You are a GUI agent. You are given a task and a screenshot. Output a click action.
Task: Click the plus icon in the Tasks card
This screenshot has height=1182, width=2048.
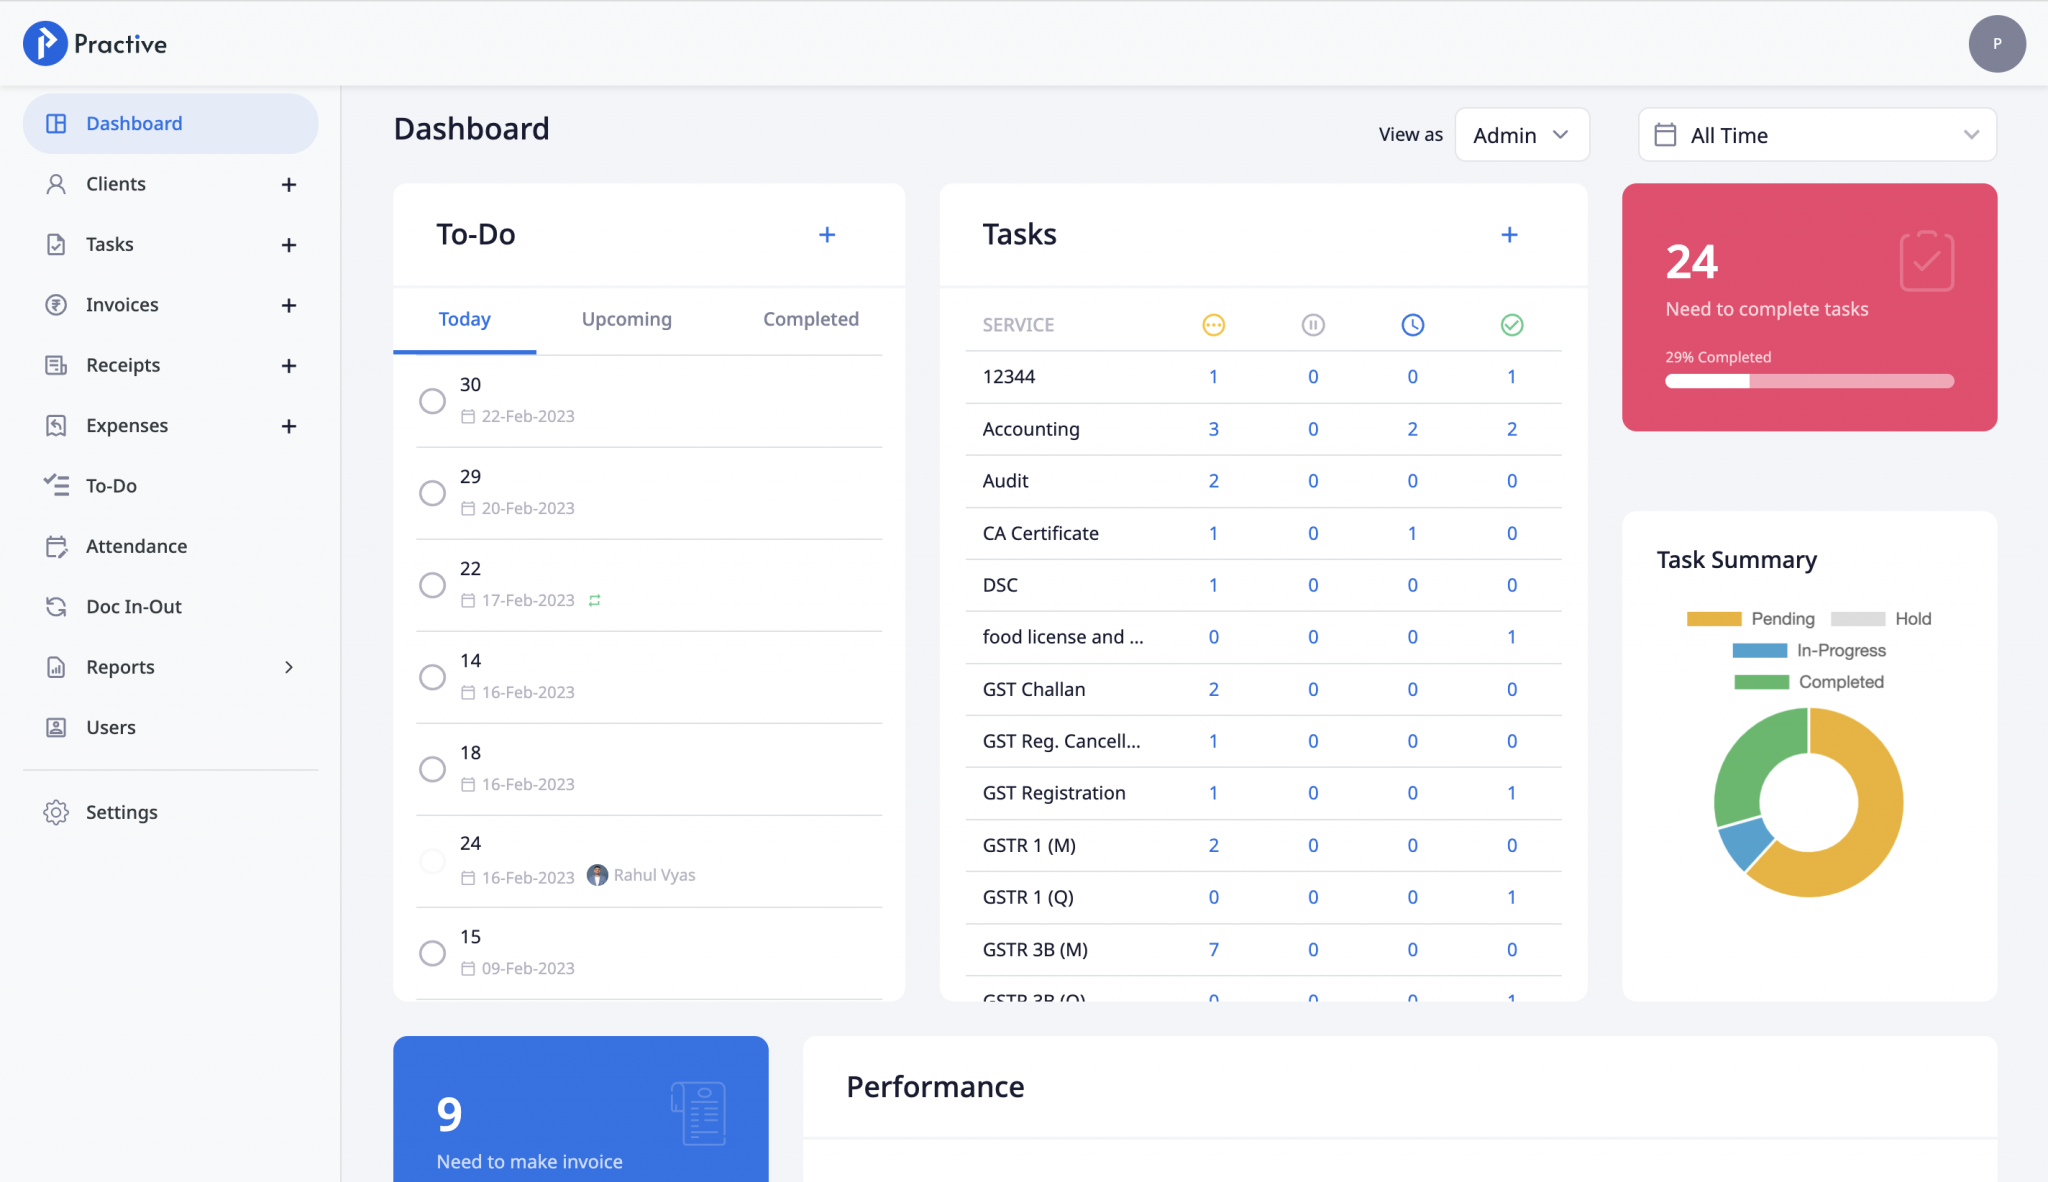(1509, 235)
